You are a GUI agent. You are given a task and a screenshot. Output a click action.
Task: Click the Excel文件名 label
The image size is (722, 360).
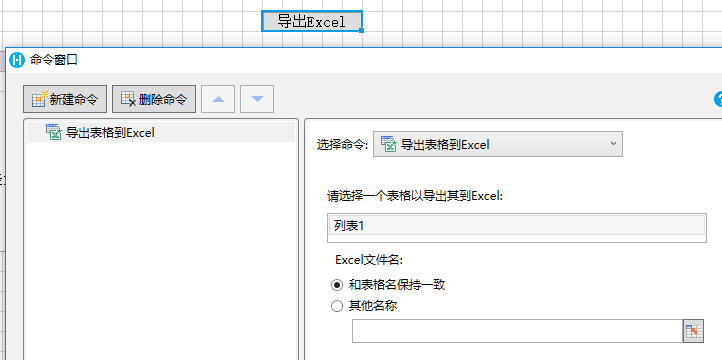(369, 260)
